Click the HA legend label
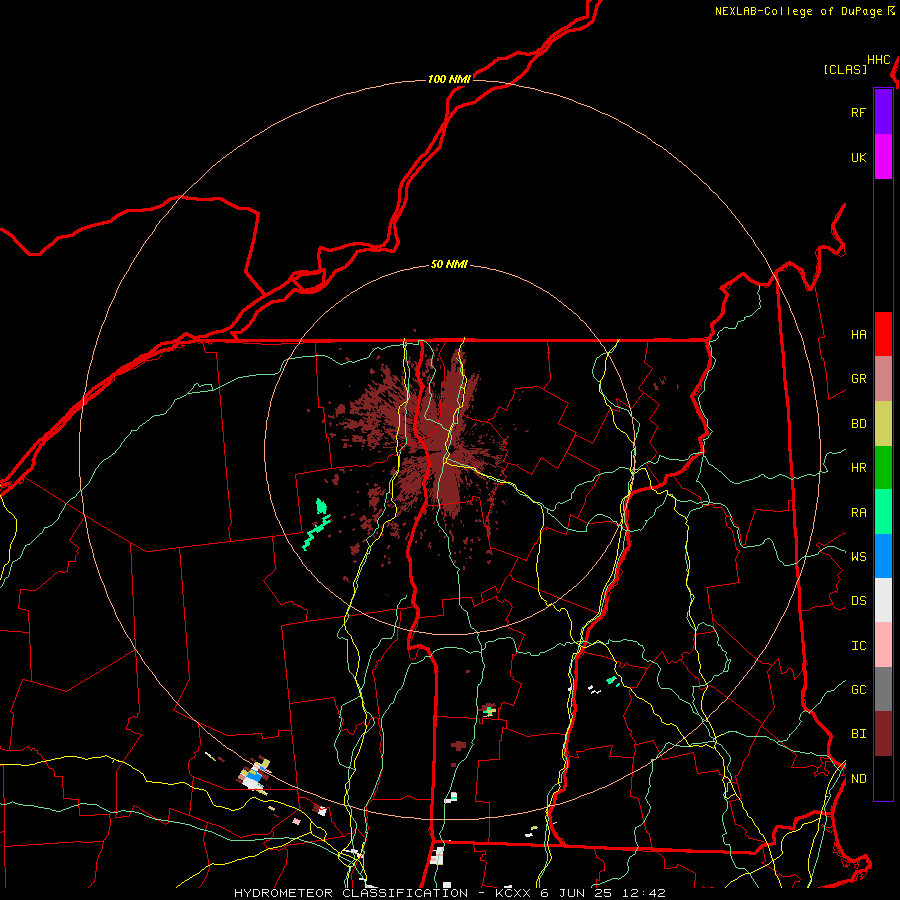This screenshot has height=900, width=900. point(858,335)
